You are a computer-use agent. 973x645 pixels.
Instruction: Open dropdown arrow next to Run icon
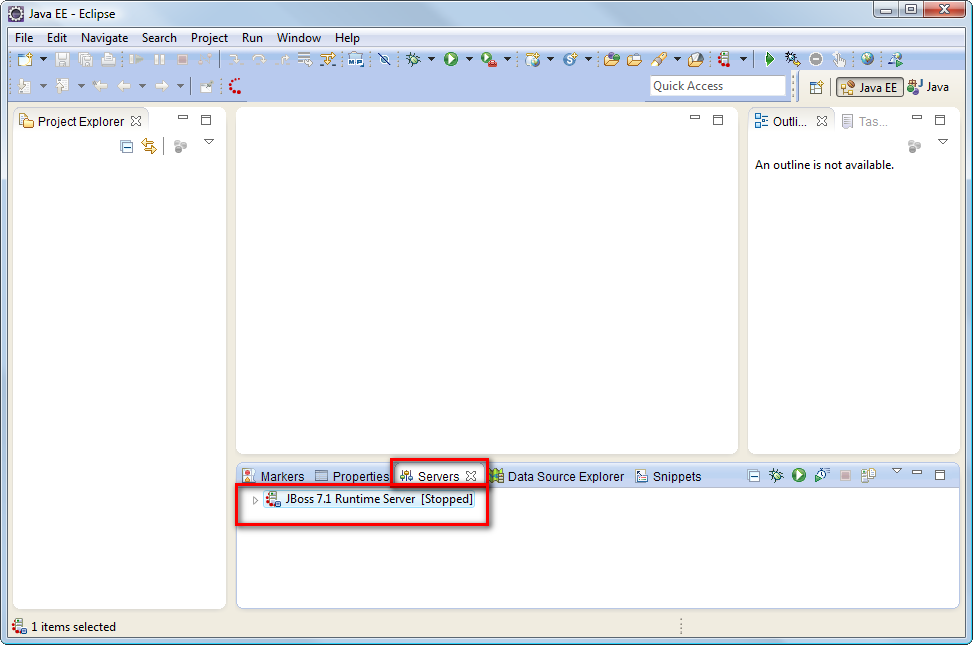click(469, 59)
